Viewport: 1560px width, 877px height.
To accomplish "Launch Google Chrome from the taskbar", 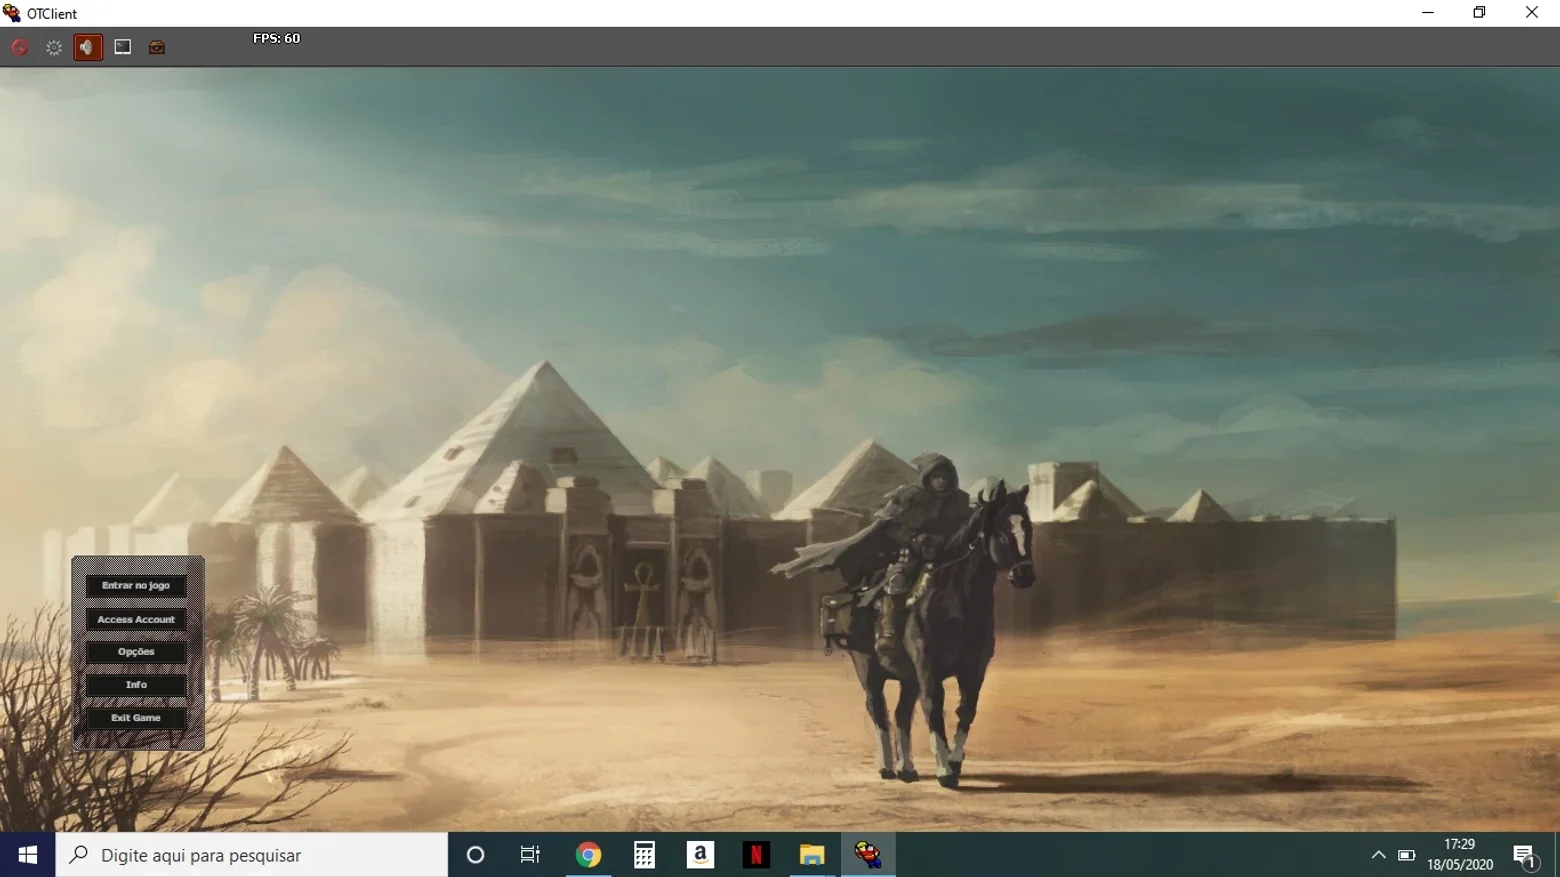I will (x=588, y=855).
